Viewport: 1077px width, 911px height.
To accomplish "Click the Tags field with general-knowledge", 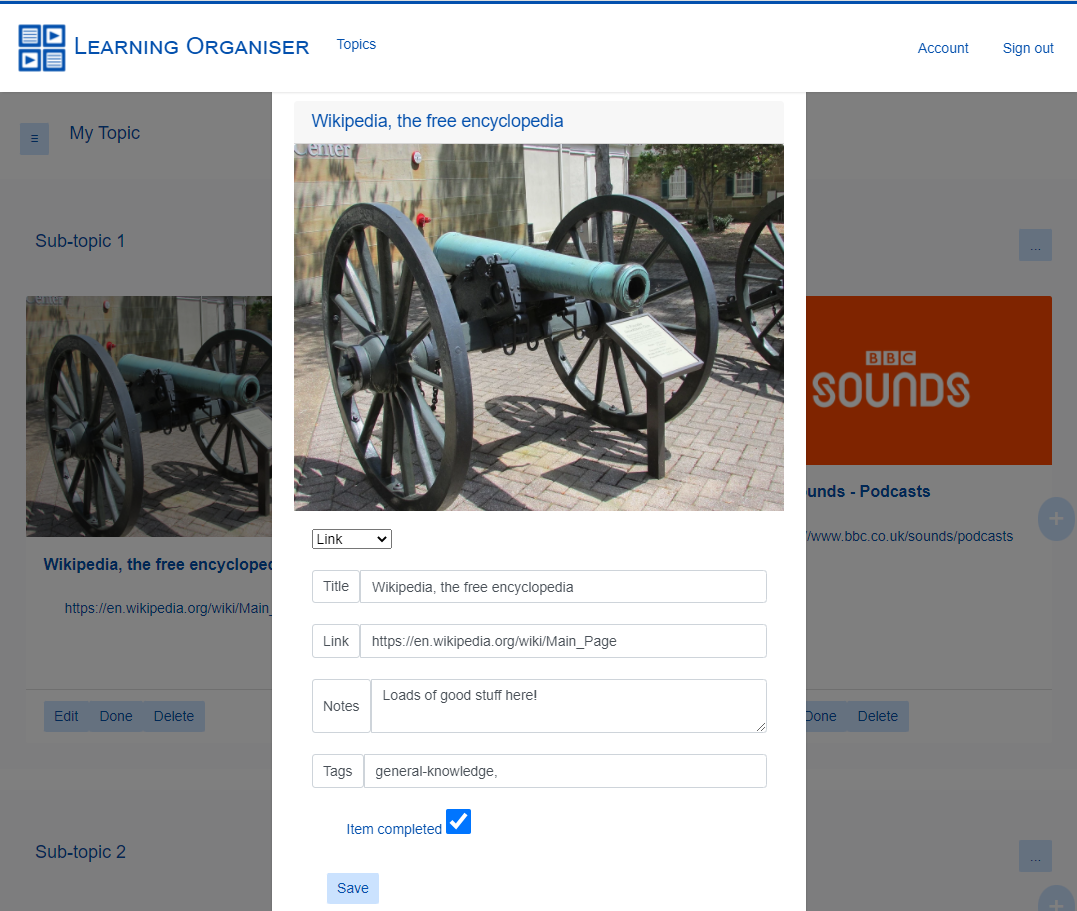I will tap(565, 771).
